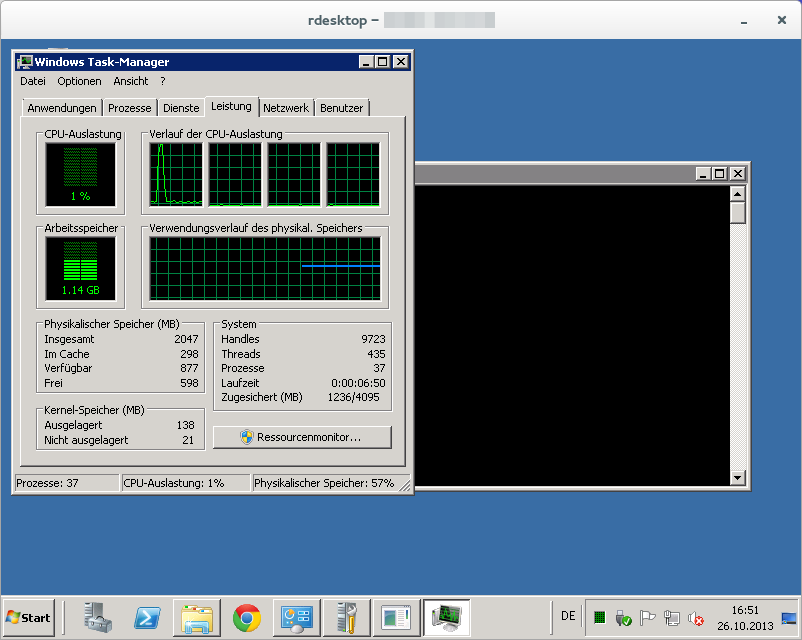Switch to the Prozesse tab
The height and width of the screenshot is (640, 802).
pos(130,108)
